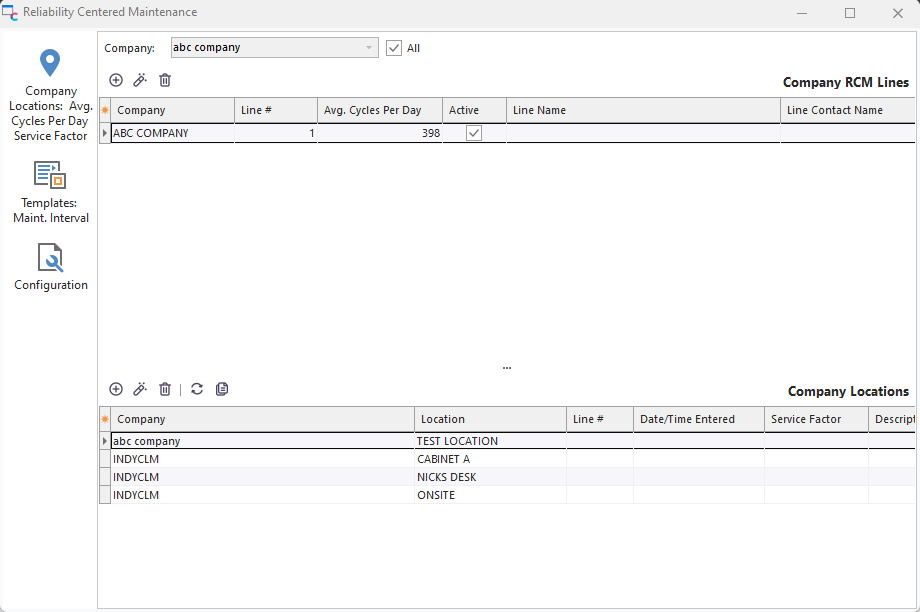Open Templates: Maint. Interval in the sidebar
Image resolution: width=920 pixels, height=612 pixels.
point(51,191)
